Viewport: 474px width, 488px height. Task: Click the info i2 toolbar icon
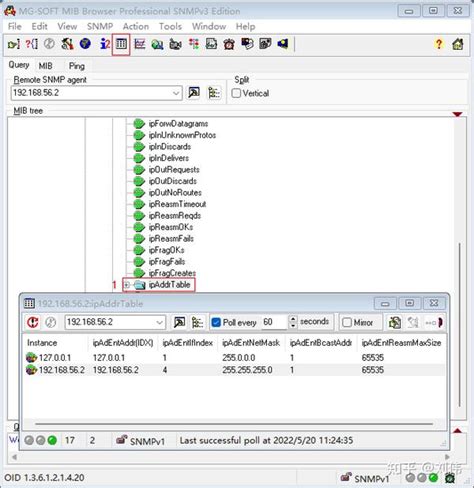coord(105,44)
